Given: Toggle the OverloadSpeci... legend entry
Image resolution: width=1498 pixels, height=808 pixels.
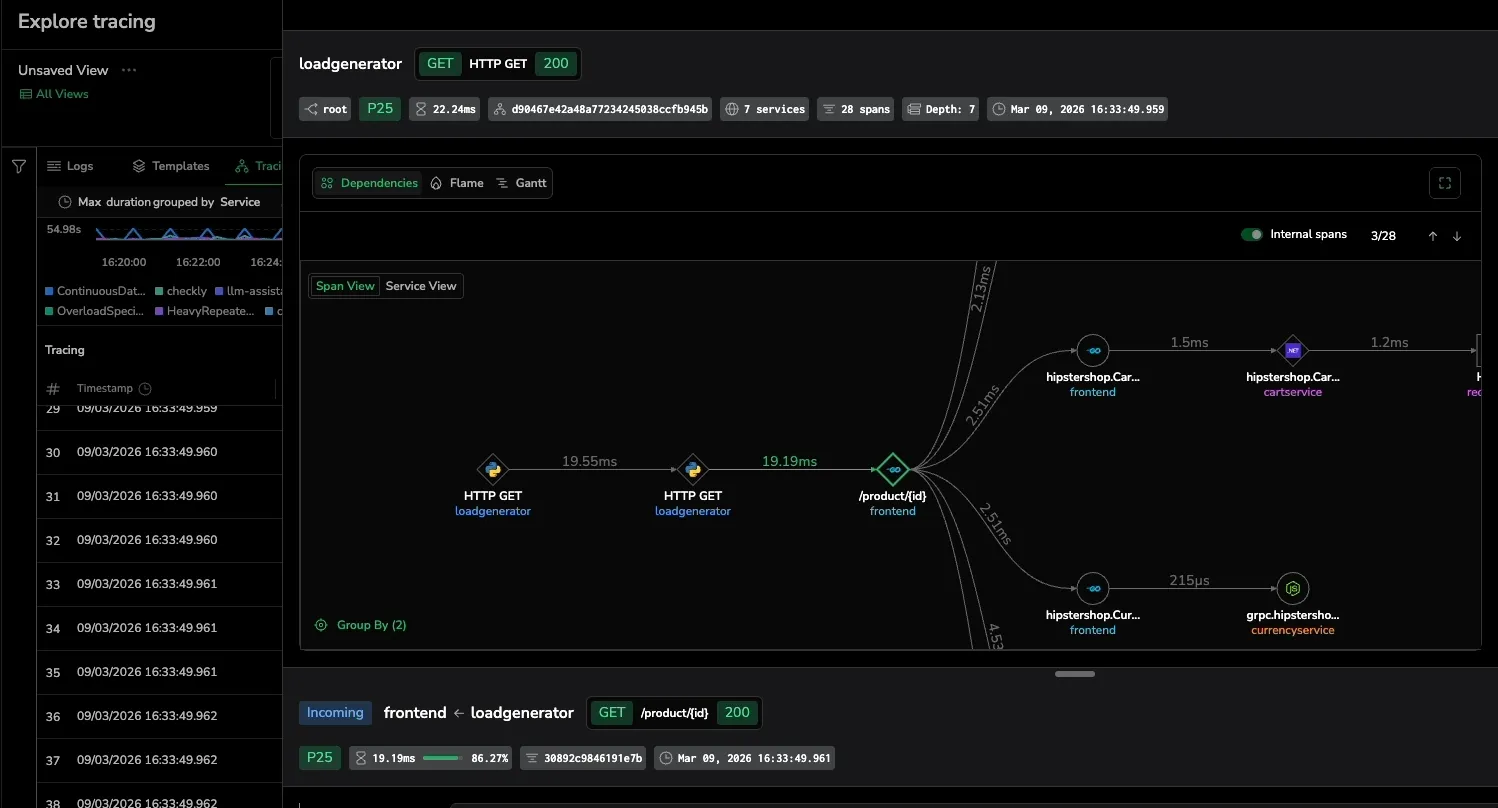Looking at the screenshot, I should (x=96, y=311).
